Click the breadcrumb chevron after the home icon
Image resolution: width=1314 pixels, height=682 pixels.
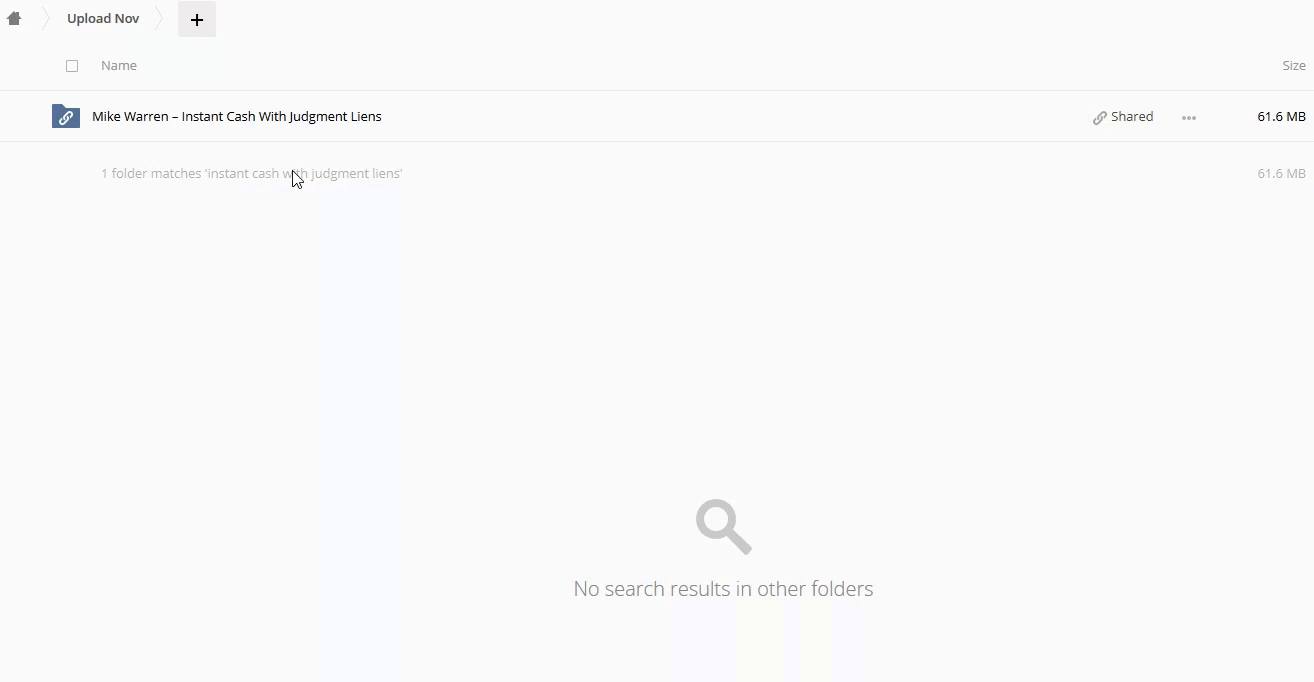coord(45,18)
